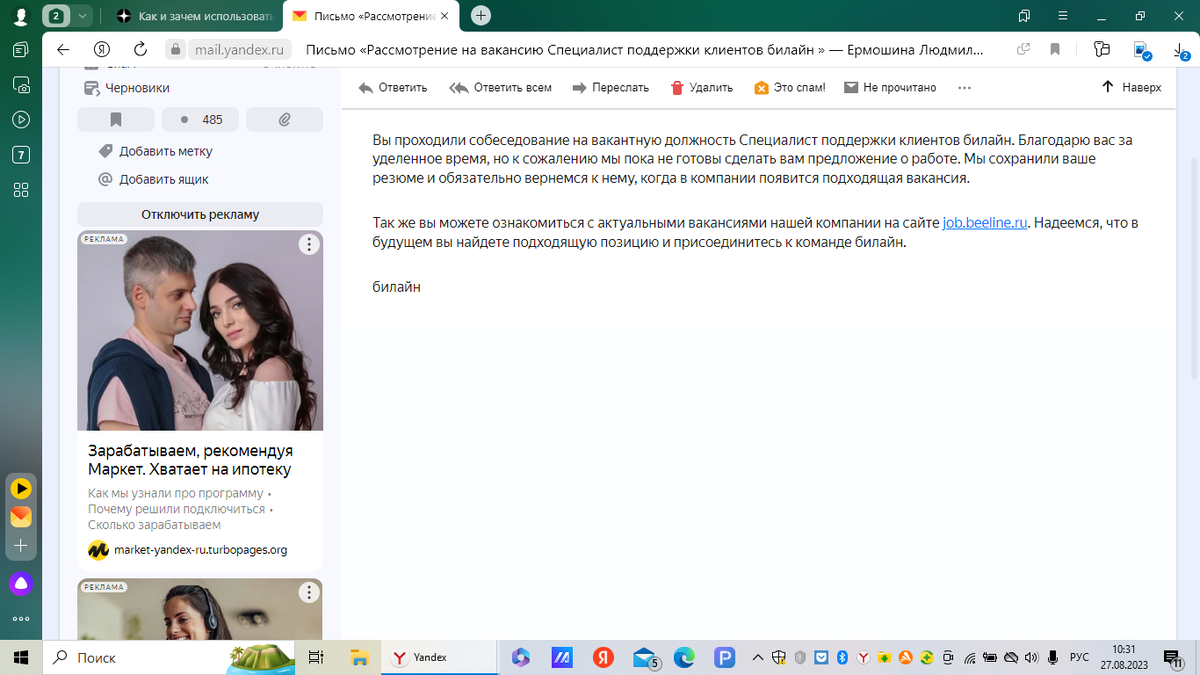
Task: Open downloads arrow in browser toolbar
Action: [x=1182, y=49]
